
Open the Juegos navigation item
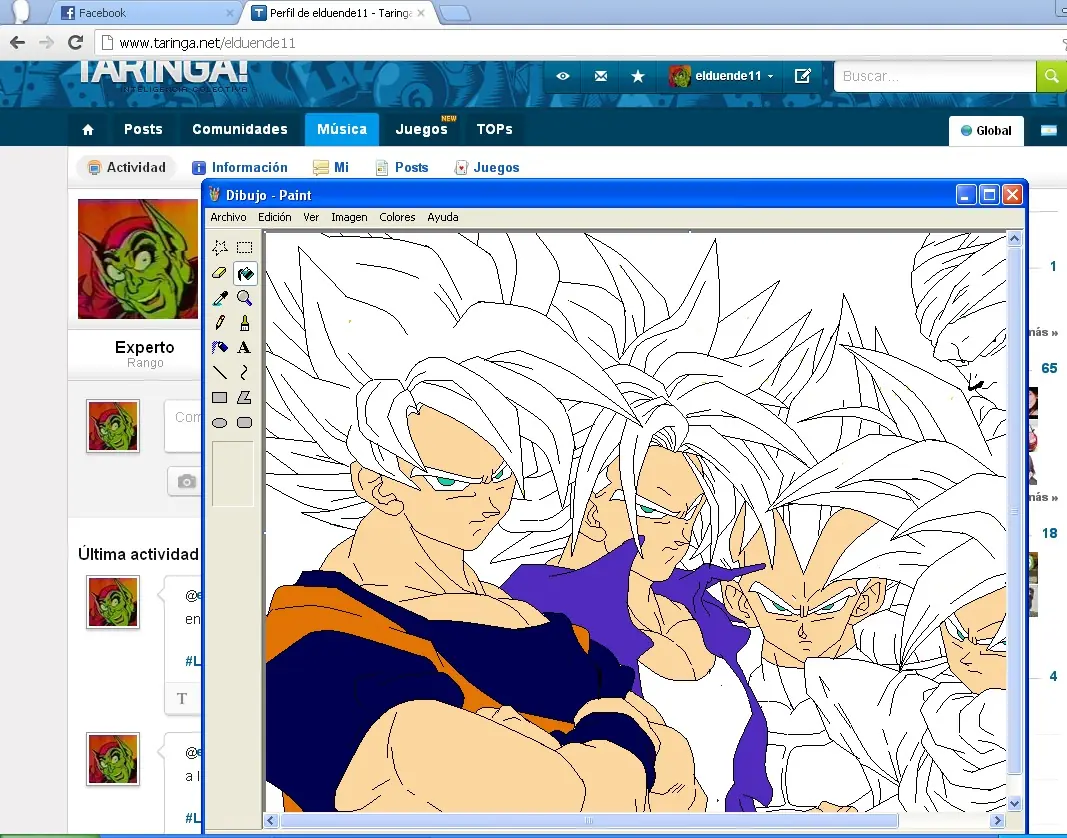click(x=421, y=129)
